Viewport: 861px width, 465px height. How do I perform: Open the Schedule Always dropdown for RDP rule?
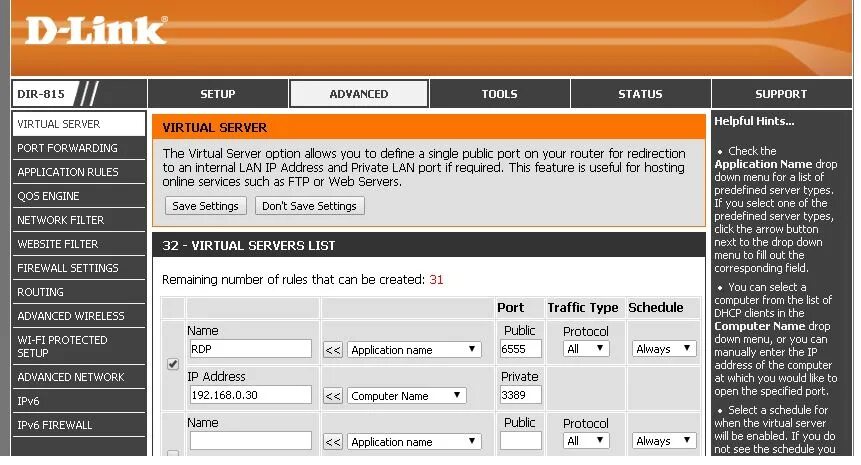pos(663,349)
